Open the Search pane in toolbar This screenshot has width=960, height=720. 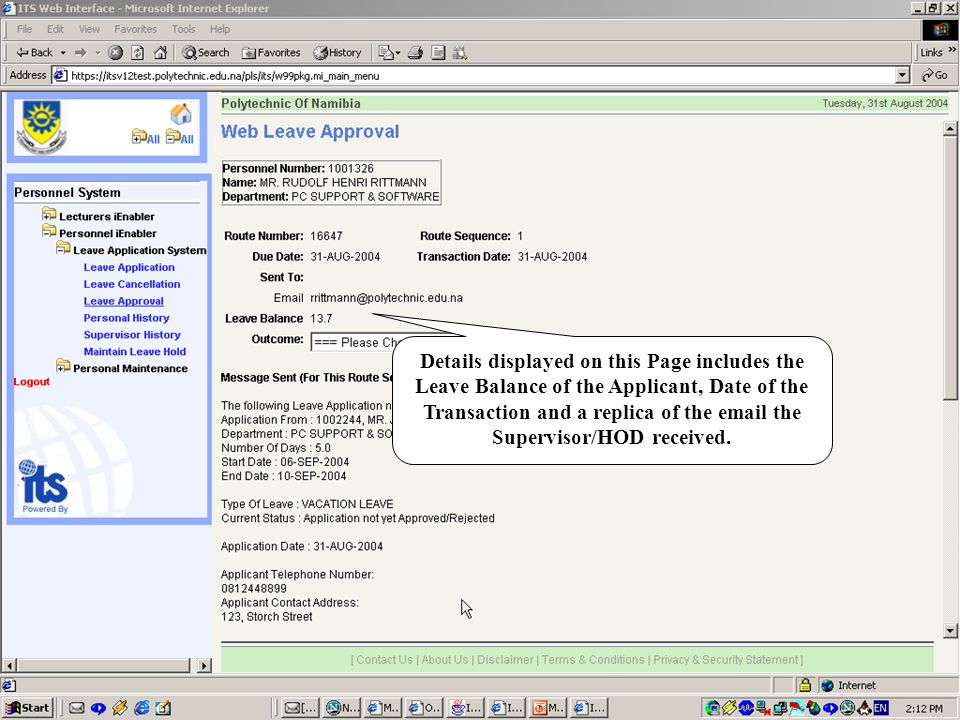click(x=206, y=53)
